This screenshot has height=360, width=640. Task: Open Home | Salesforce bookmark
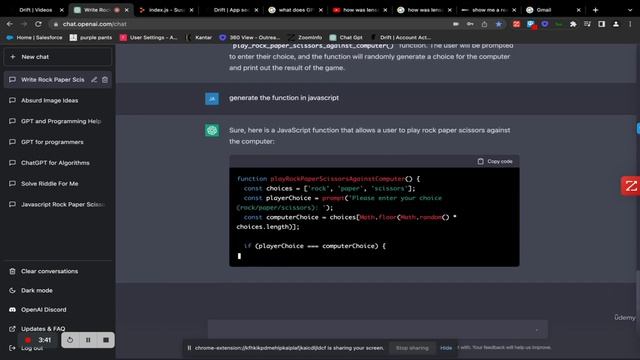[35, 37]
